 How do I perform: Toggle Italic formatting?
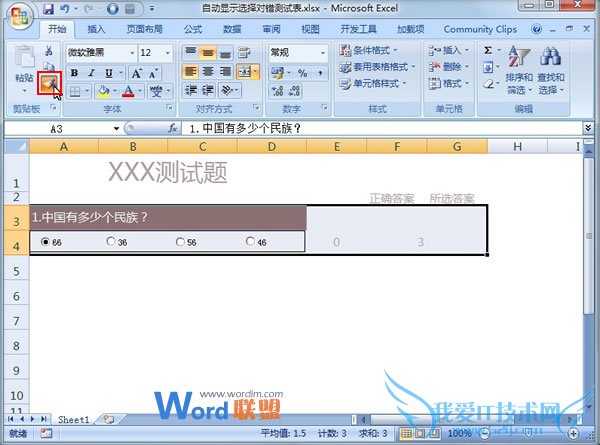(91, 73)
